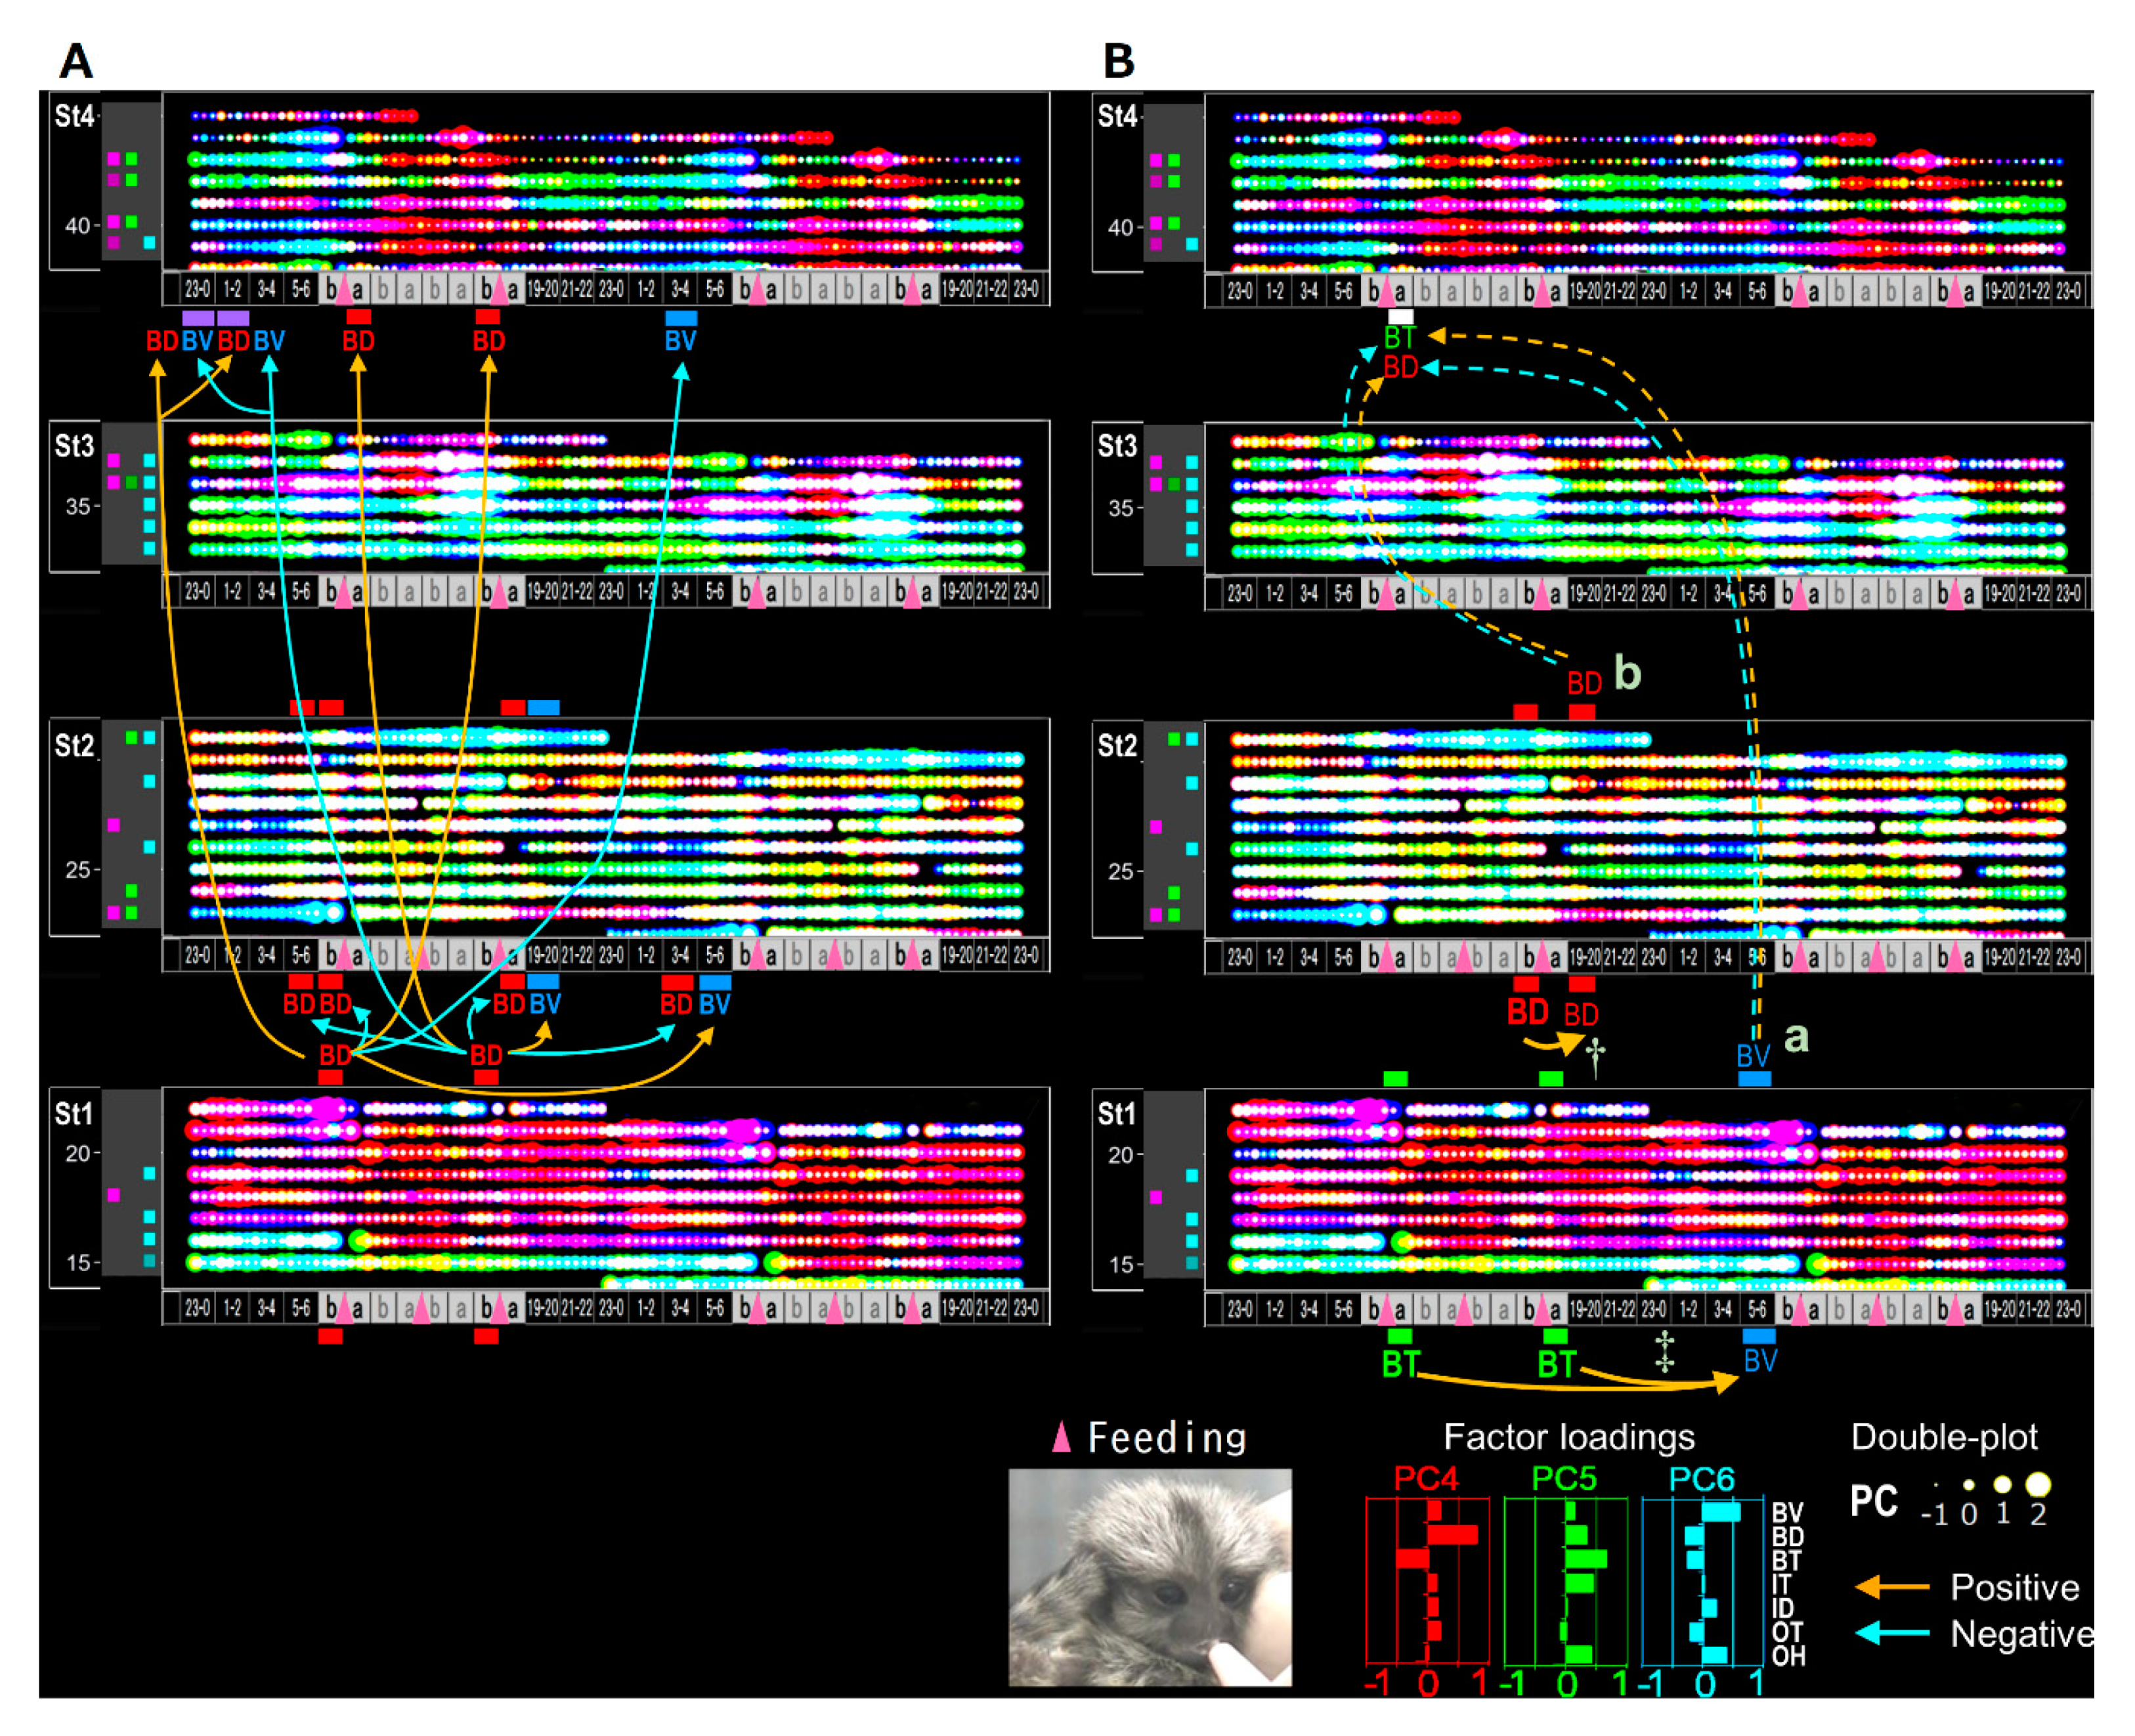Click the cyan Negative arrow legend icon
The image size is (2135, 1736).
[1892, 1633]
